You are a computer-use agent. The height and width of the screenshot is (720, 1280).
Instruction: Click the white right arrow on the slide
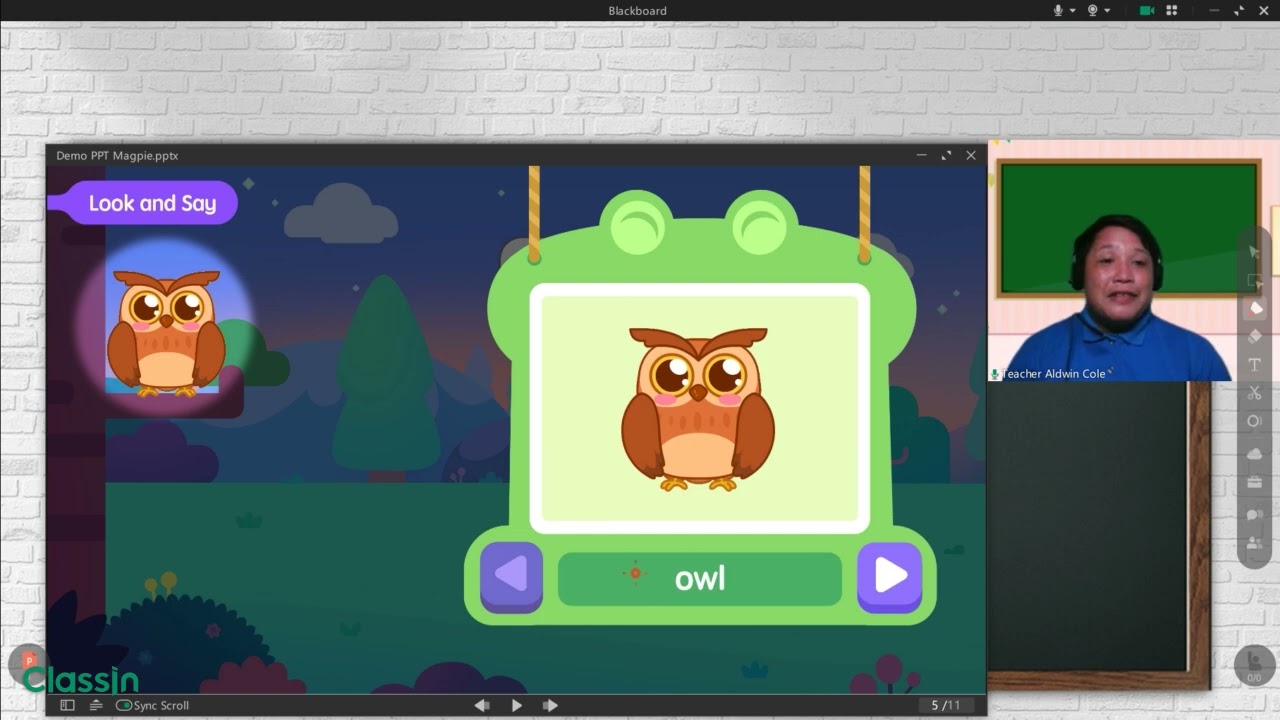(889, 576)
